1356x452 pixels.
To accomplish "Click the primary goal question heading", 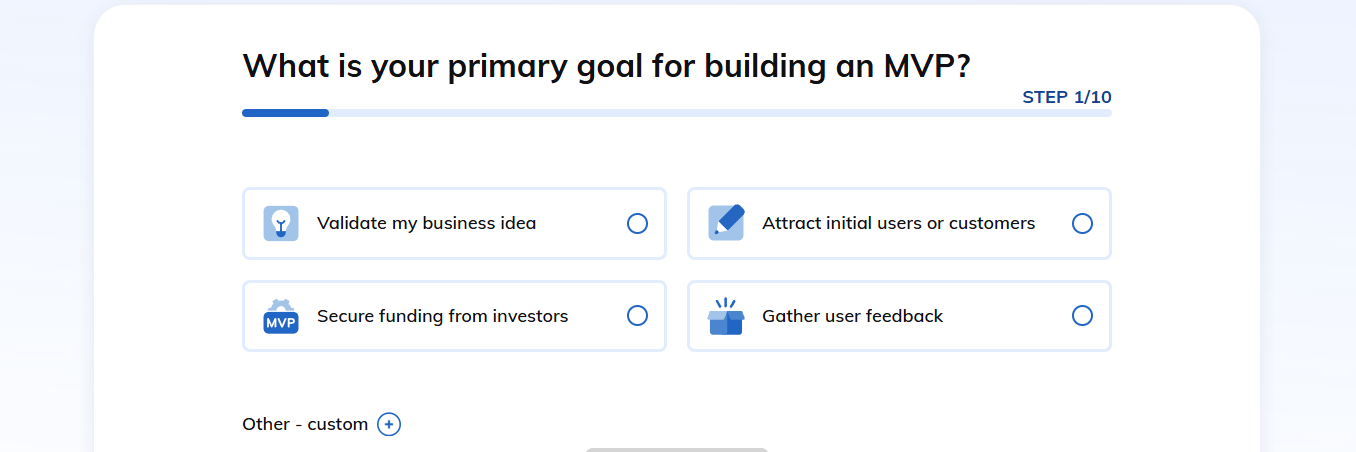I will coord(606,66).
